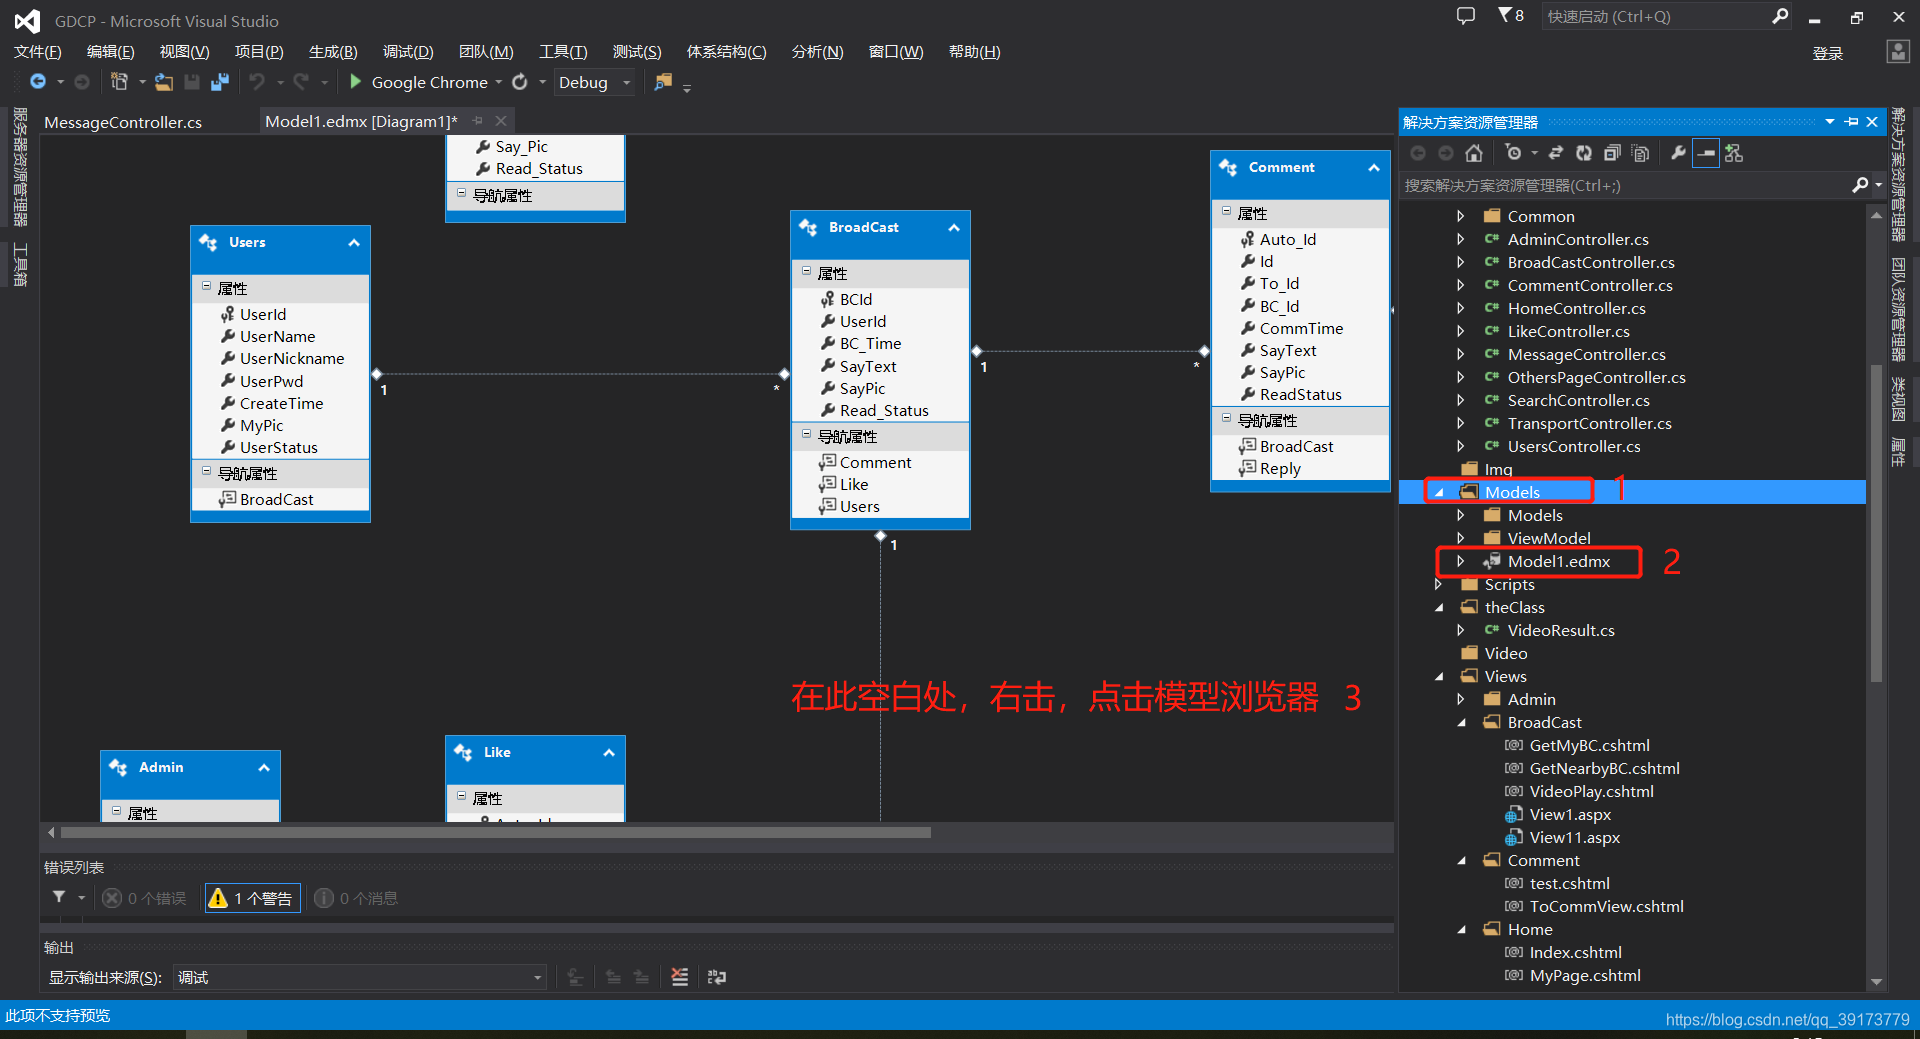Toggle the Show All Files icon
The width and height of the screenshot is (1920, 1039).
(x=1640, y=153)
